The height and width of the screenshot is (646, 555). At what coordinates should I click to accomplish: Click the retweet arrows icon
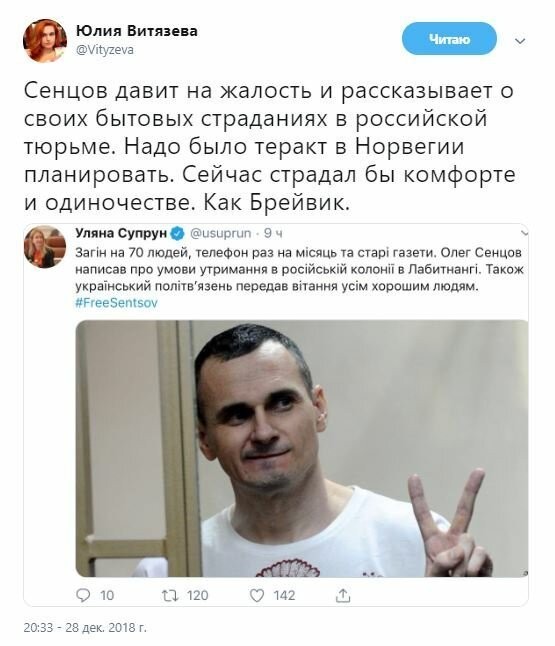[x=170, y=595]
